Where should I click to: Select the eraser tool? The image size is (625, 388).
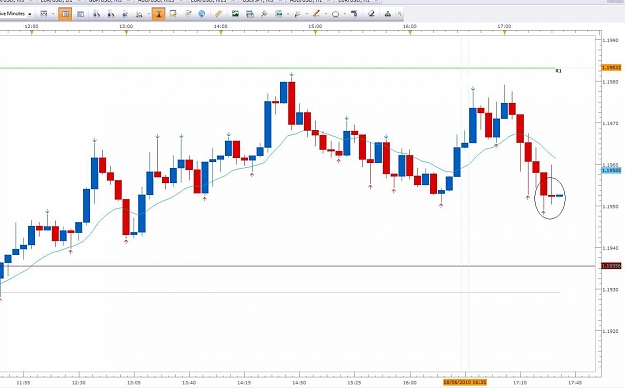(371, 14)
